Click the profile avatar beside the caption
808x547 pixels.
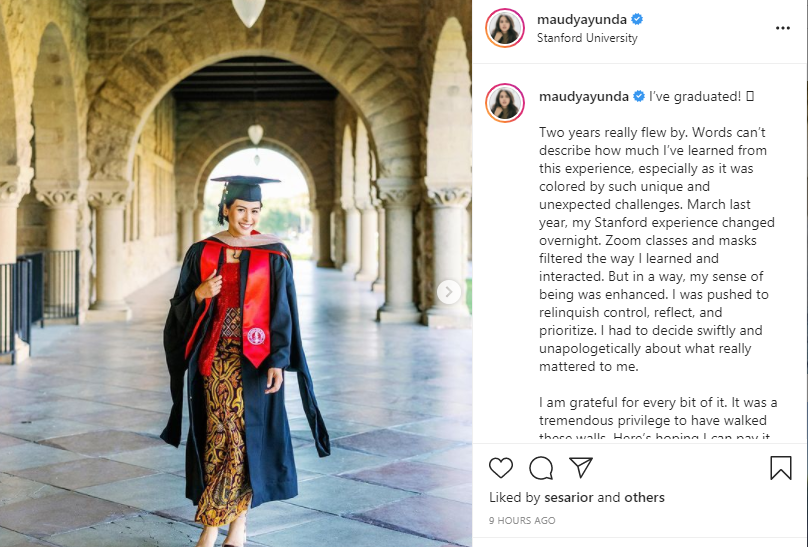pos(505,103)
